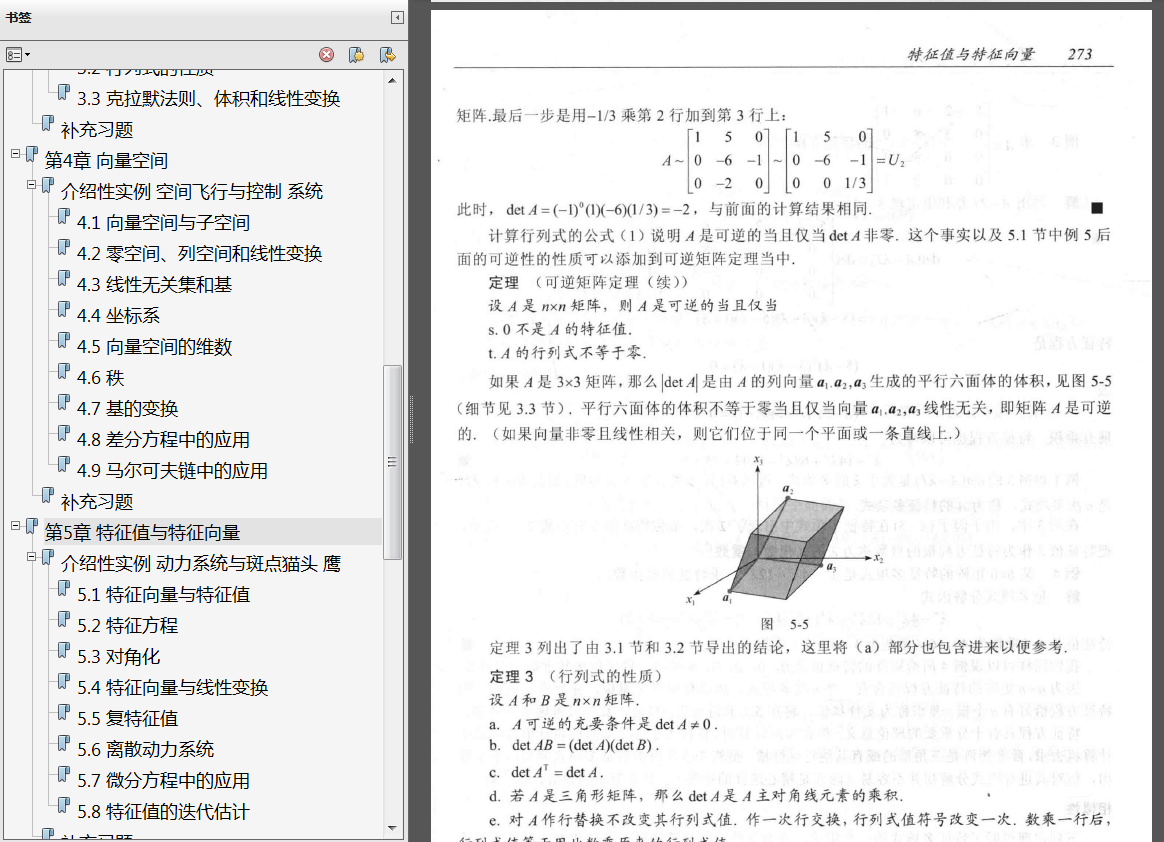
Task: Click the bookmark icon beside 5.3 对角化
Action: click(64, 650)
